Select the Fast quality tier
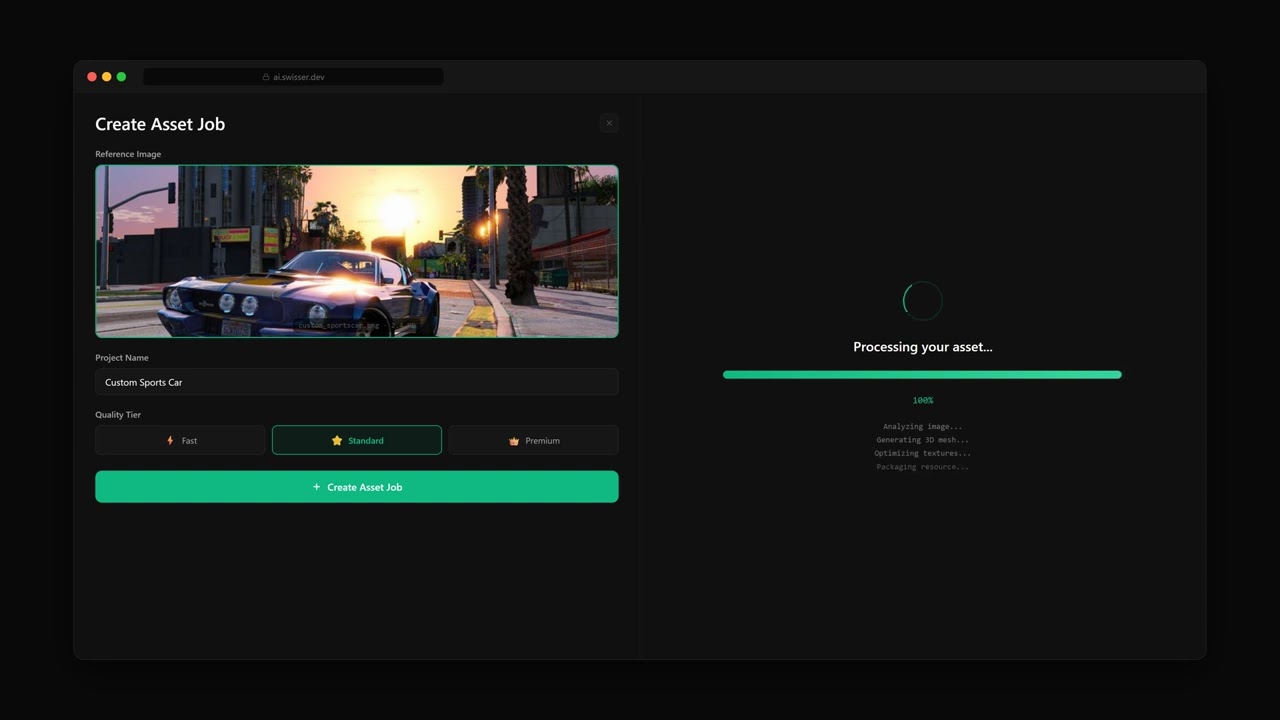This screenshot has height=720, width=1280. (180, 441)
